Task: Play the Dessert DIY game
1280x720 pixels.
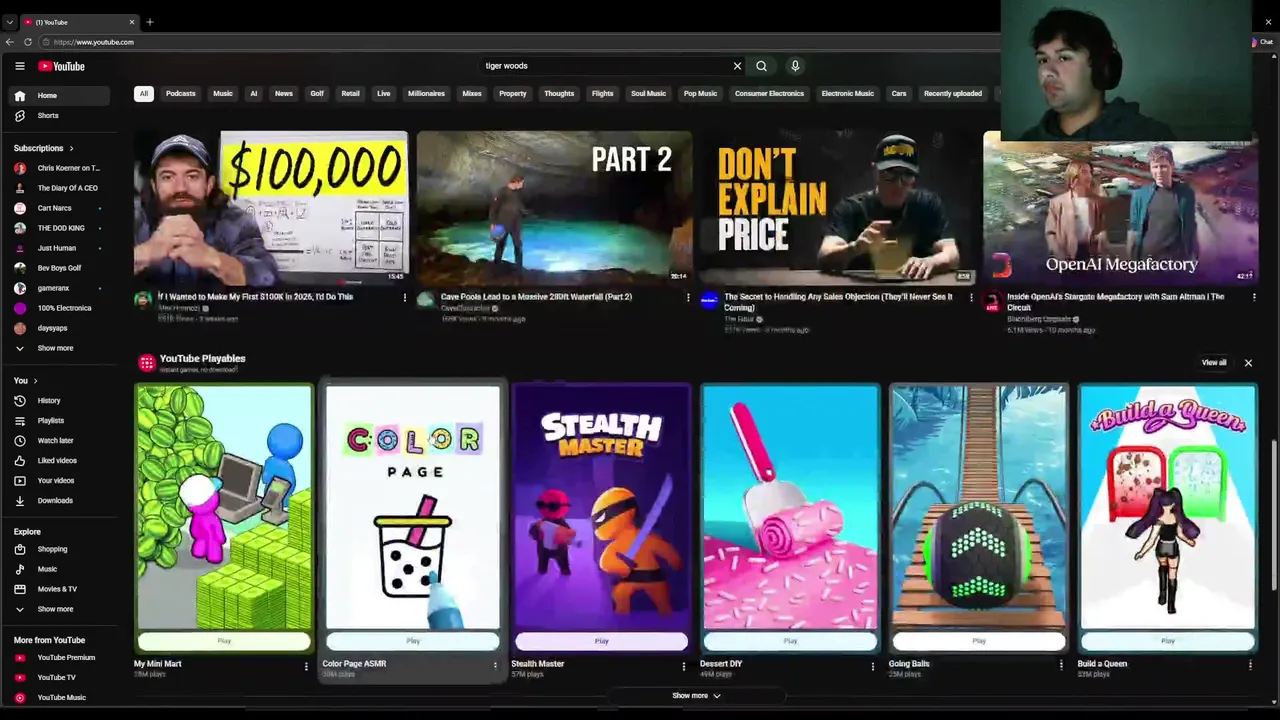Action: [790, 641]
